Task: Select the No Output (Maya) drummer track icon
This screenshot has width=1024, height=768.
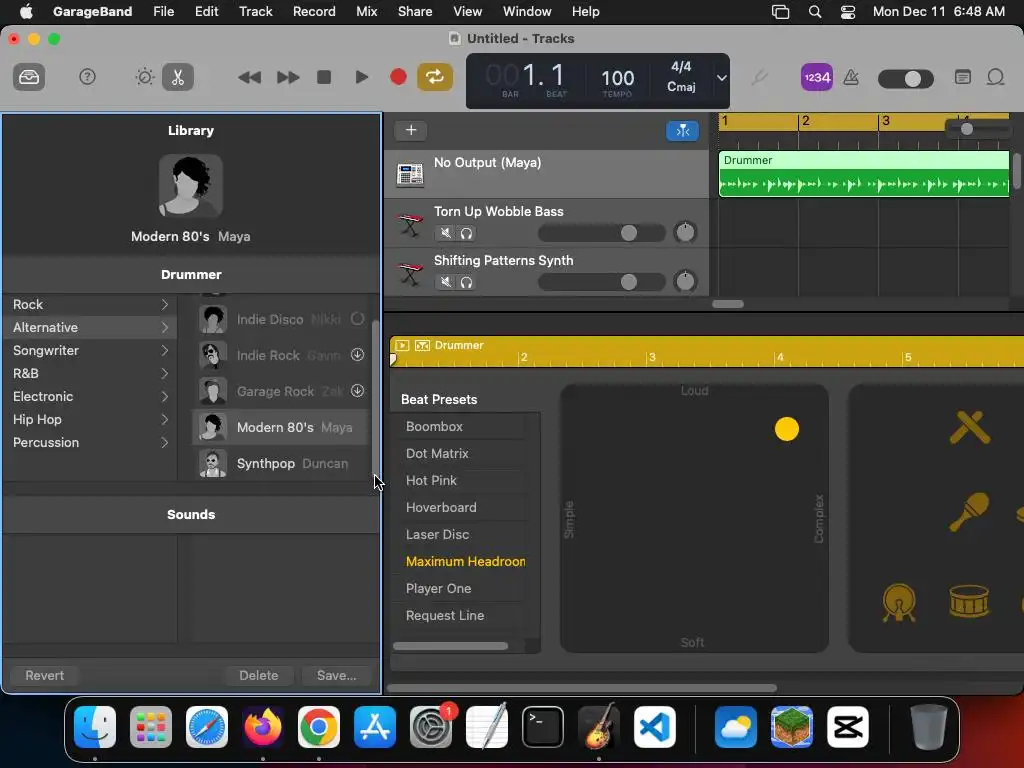Action: [x=410, y=174]
